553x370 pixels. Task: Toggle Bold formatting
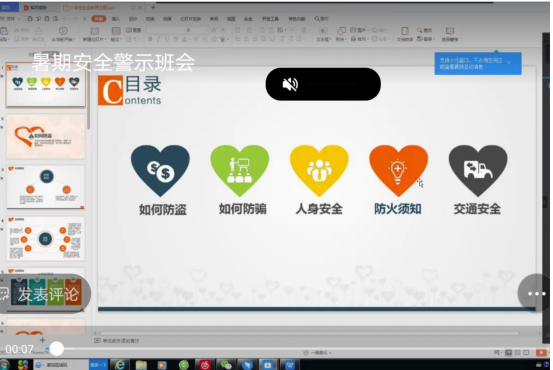point(150,39)
